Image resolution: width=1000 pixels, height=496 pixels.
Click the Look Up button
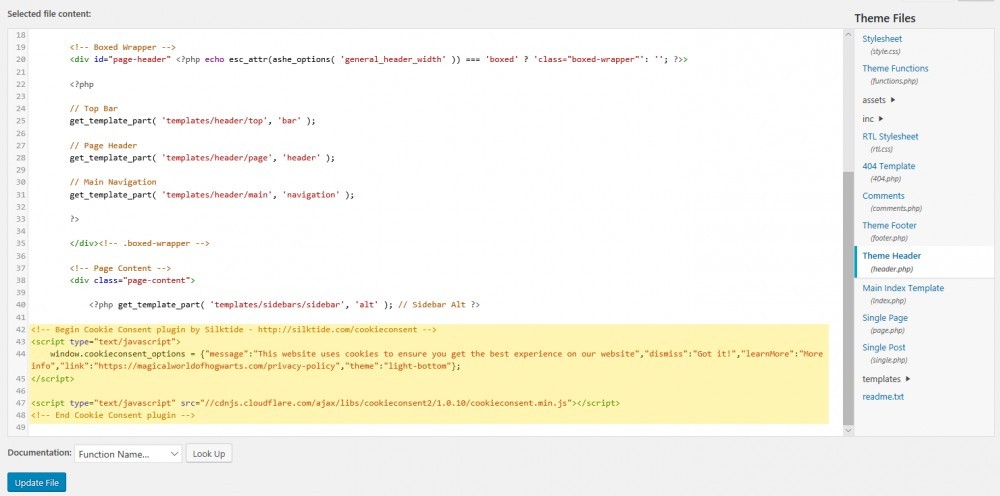coord(209,454)
